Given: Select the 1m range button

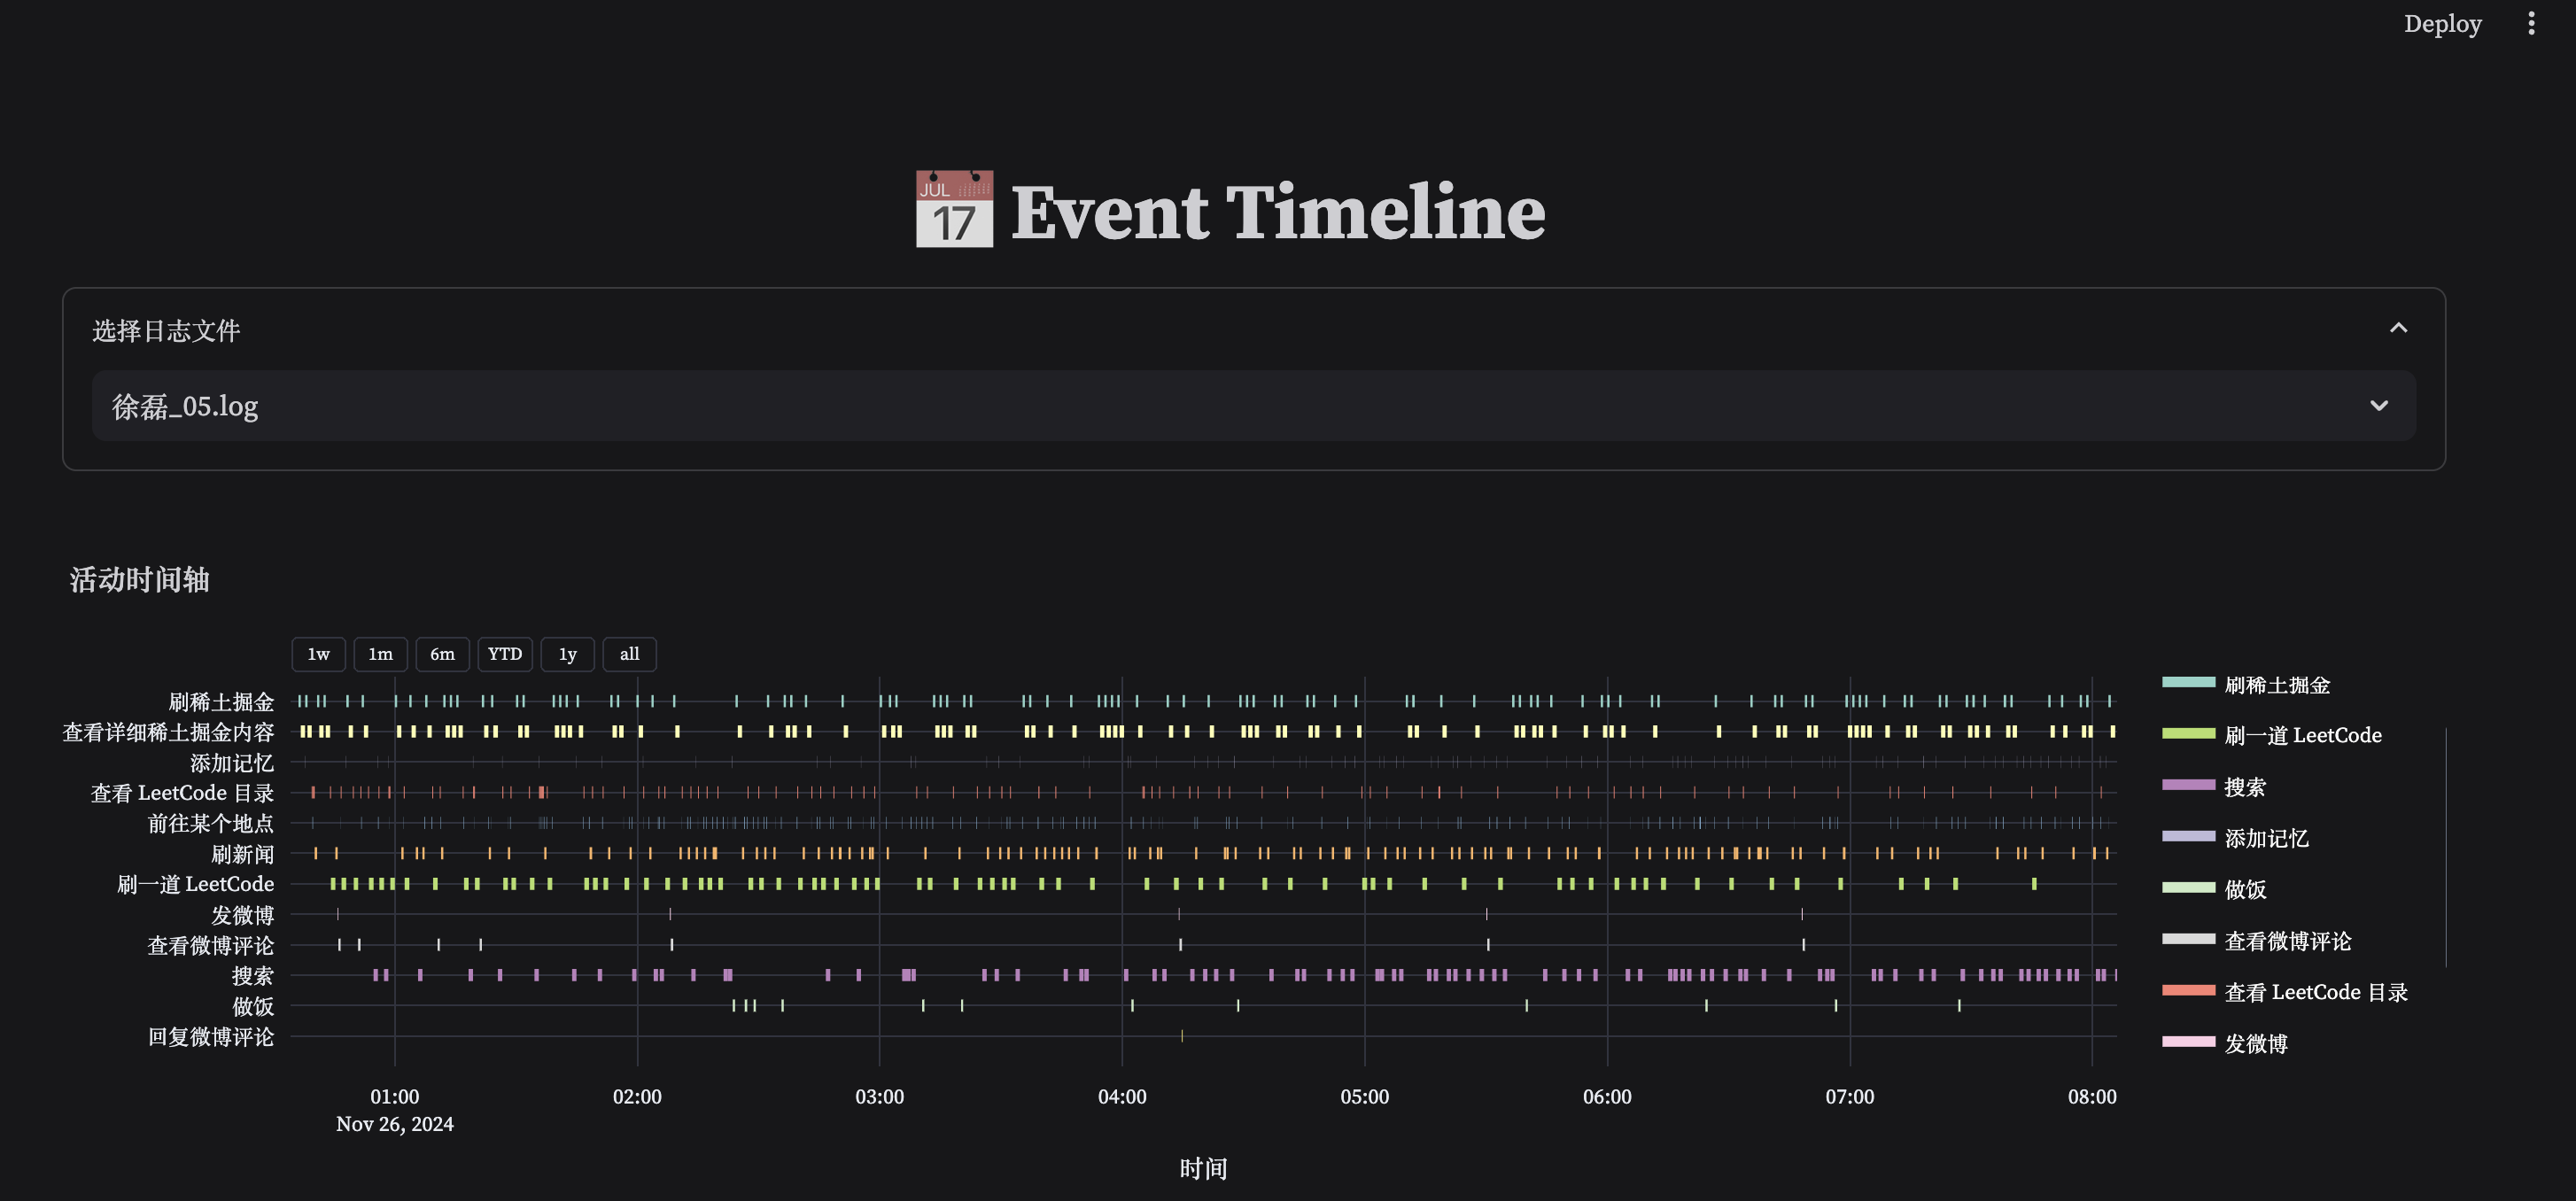Looking at the screenshot, I should pyautogui.click(x=380, y=654).
